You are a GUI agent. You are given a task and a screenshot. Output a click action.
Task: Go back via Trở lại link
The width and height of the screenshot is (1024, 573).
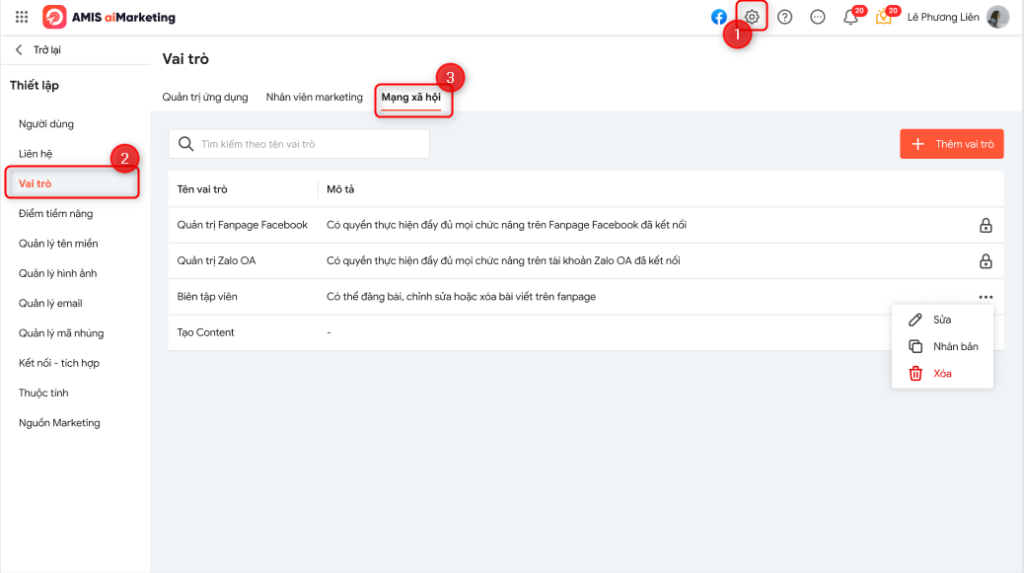[47, 50]
